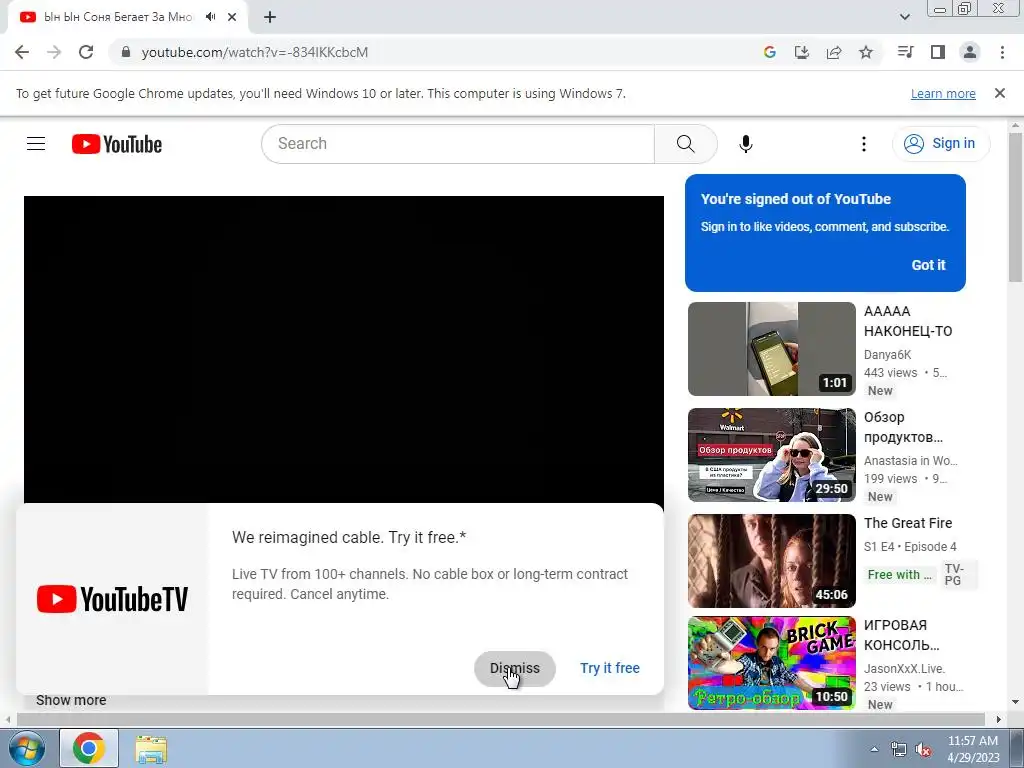Open thumbnail of Обзор продуктов video
This screenshot has width=1024, height=768.
[x=771, y=455]
